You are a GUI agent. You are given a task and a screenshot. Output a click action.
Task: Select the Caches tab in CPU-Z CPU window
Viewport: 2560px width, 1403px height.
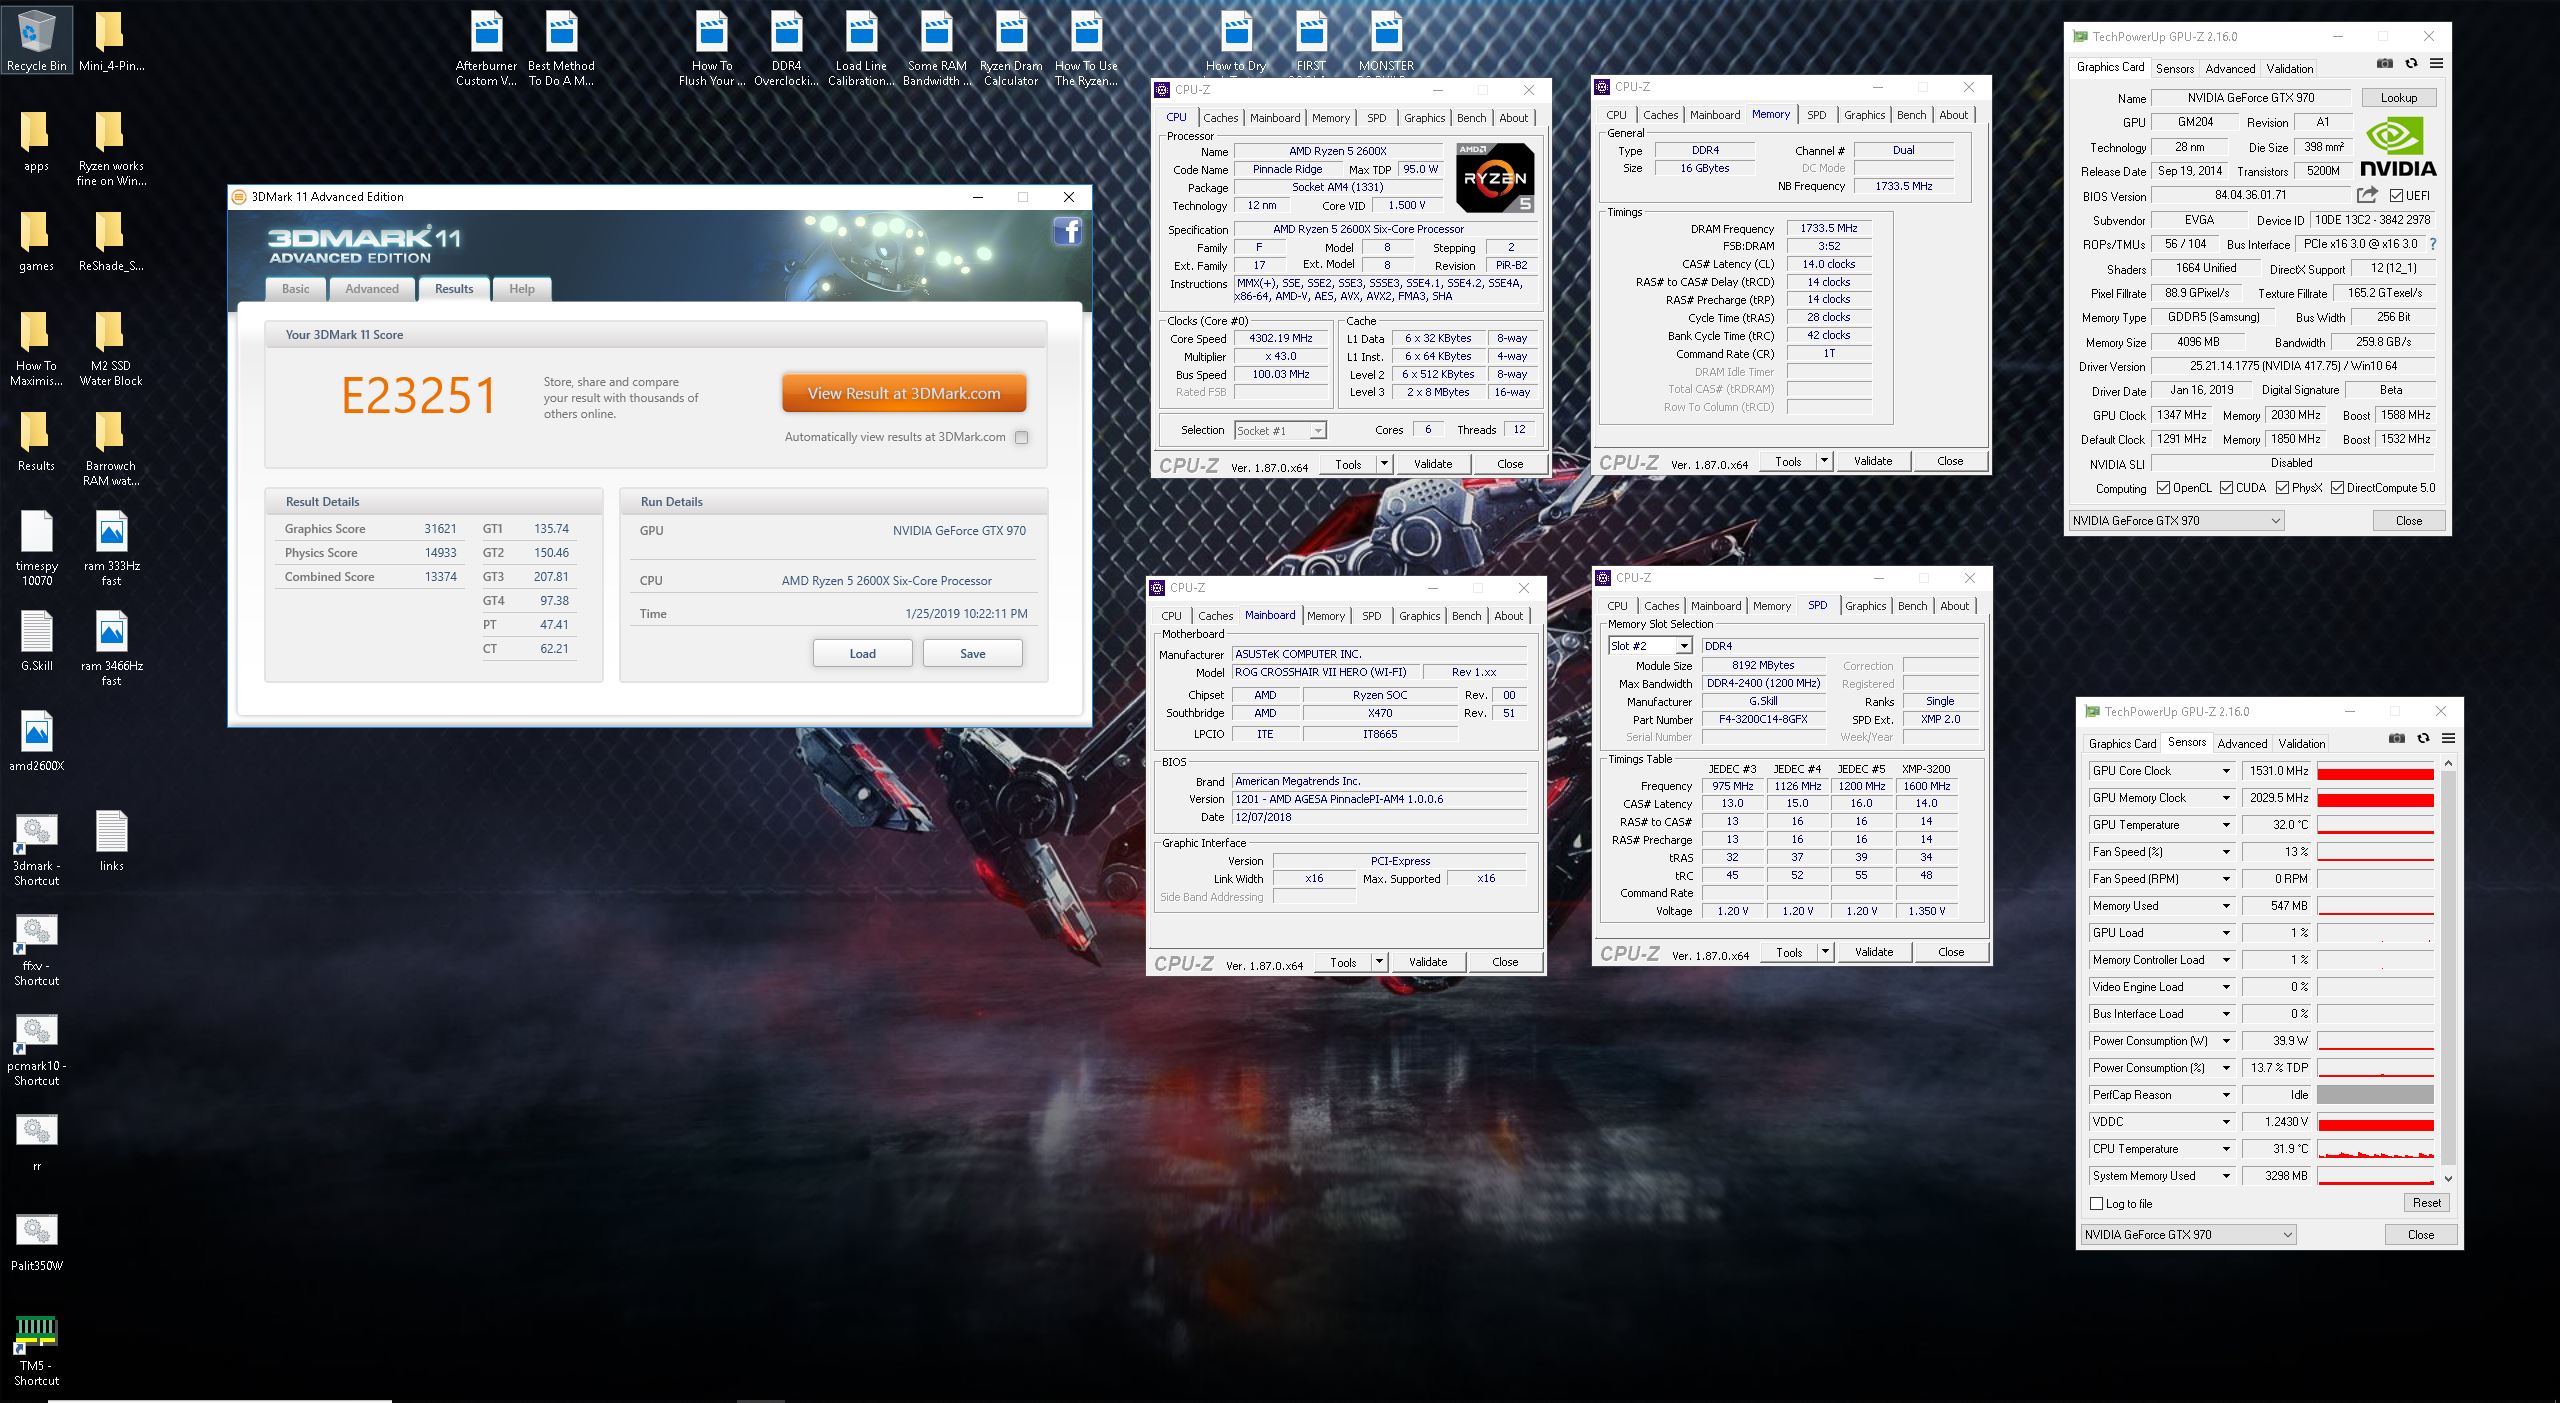[1220, 117]
